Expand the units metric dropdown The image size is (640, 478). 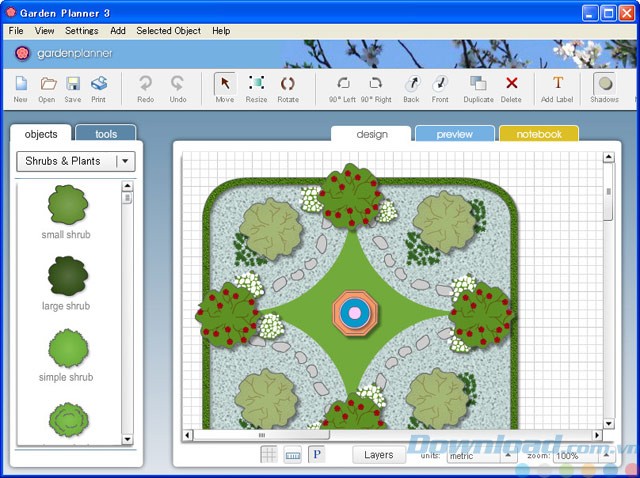click(x=507, y=456)
